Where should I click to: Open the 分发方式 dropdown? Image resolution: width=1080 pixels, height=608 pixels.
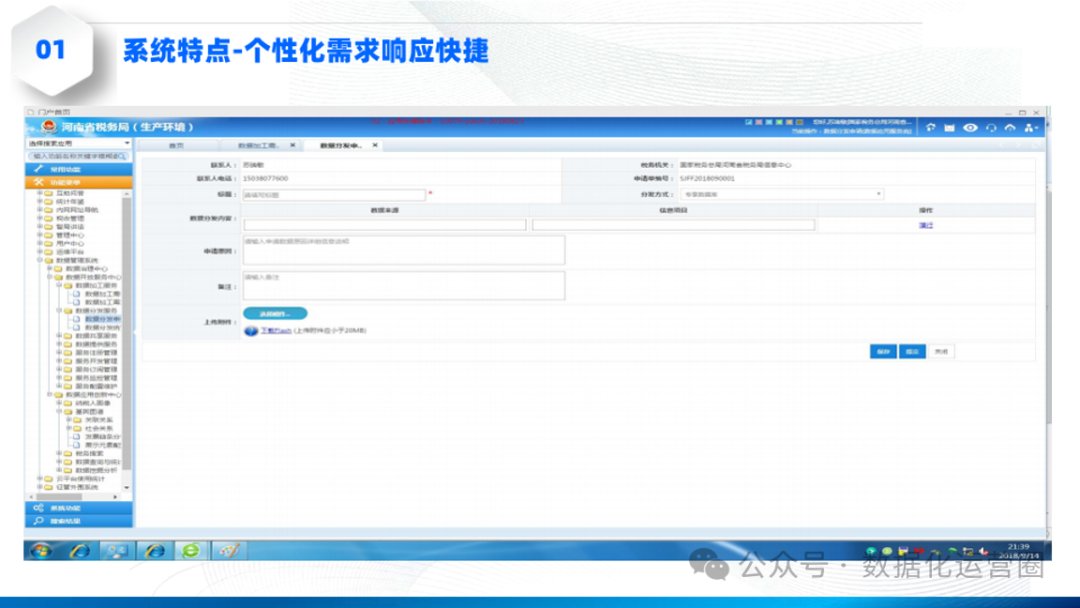pos(782,195)
